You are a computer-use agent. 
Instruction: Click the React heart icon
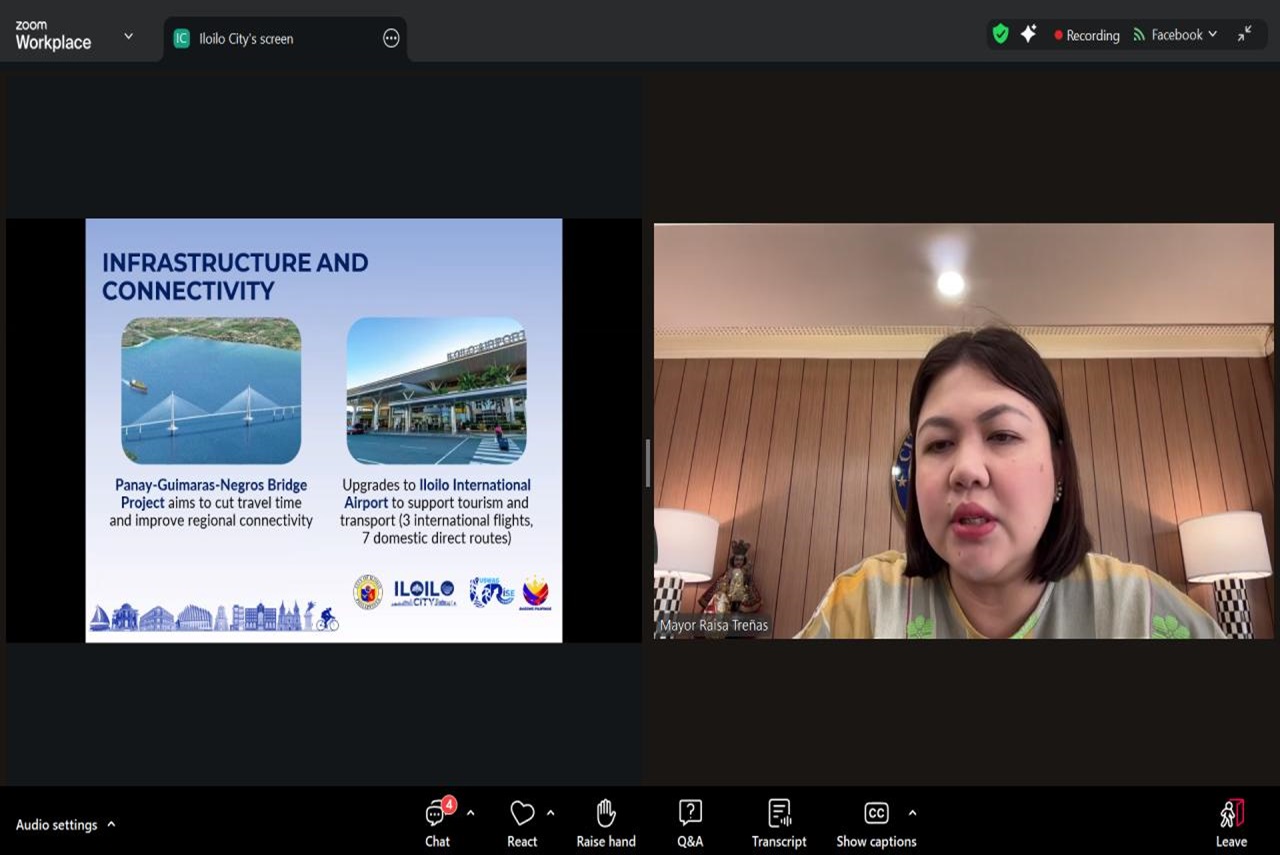pyautogui.click(x=522, y=814)
